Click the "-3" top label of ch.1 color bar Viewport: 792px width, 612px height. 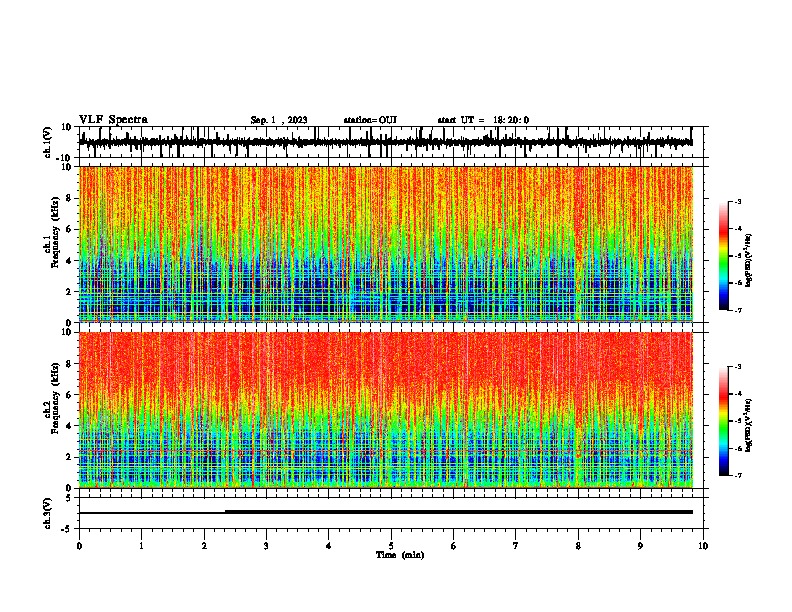(737, 201)
